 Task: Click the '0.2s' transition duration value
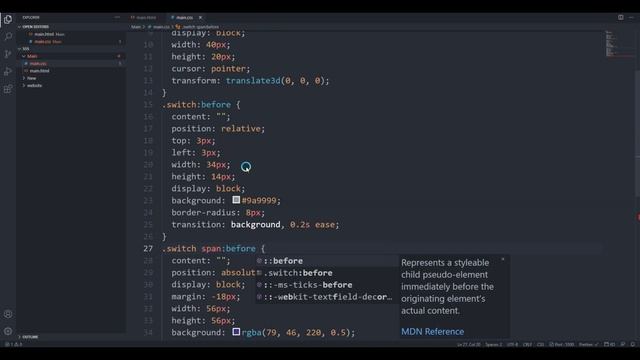(x=300, y=224)
